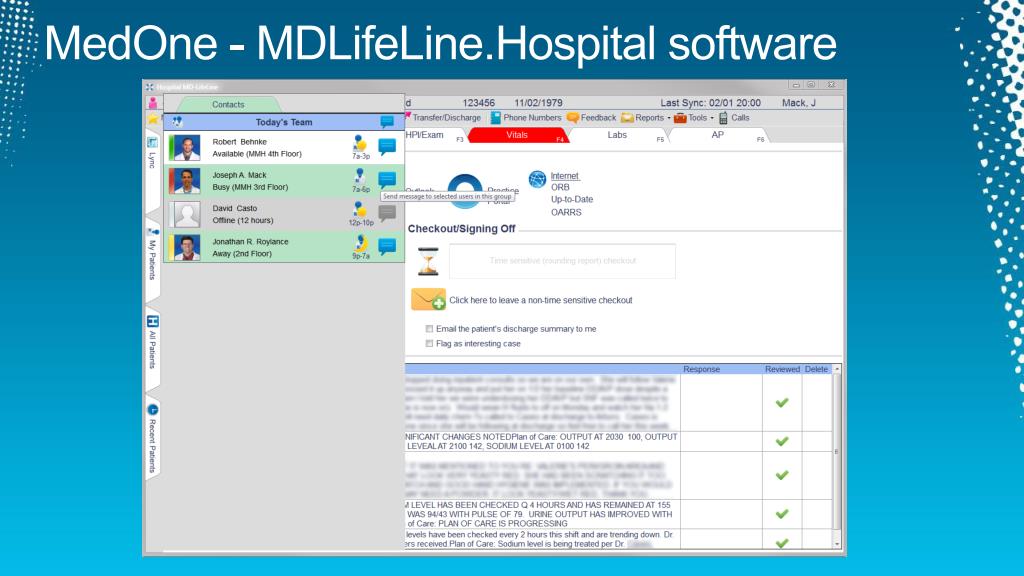Switch to the Contacts tab
1024x576 pixels.
228,104
